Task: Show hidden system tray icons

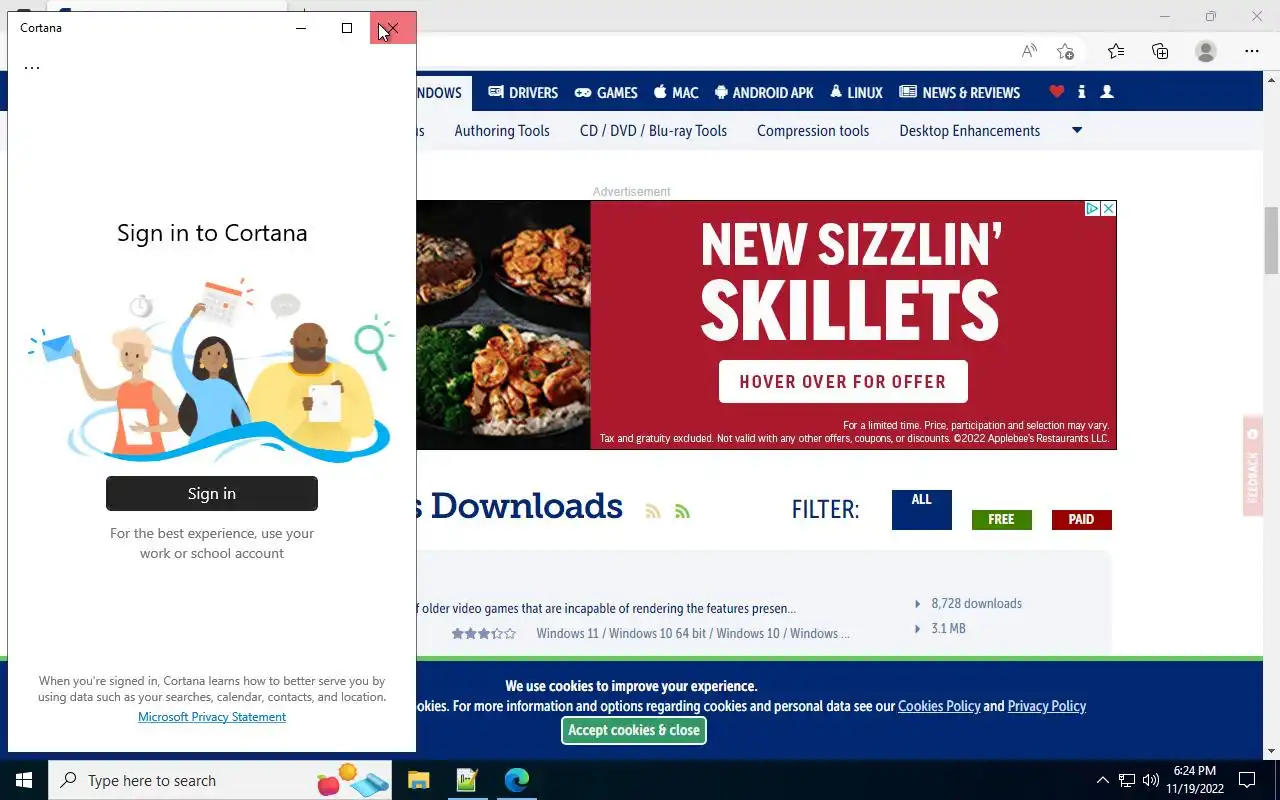Action: pos(1103,780)
